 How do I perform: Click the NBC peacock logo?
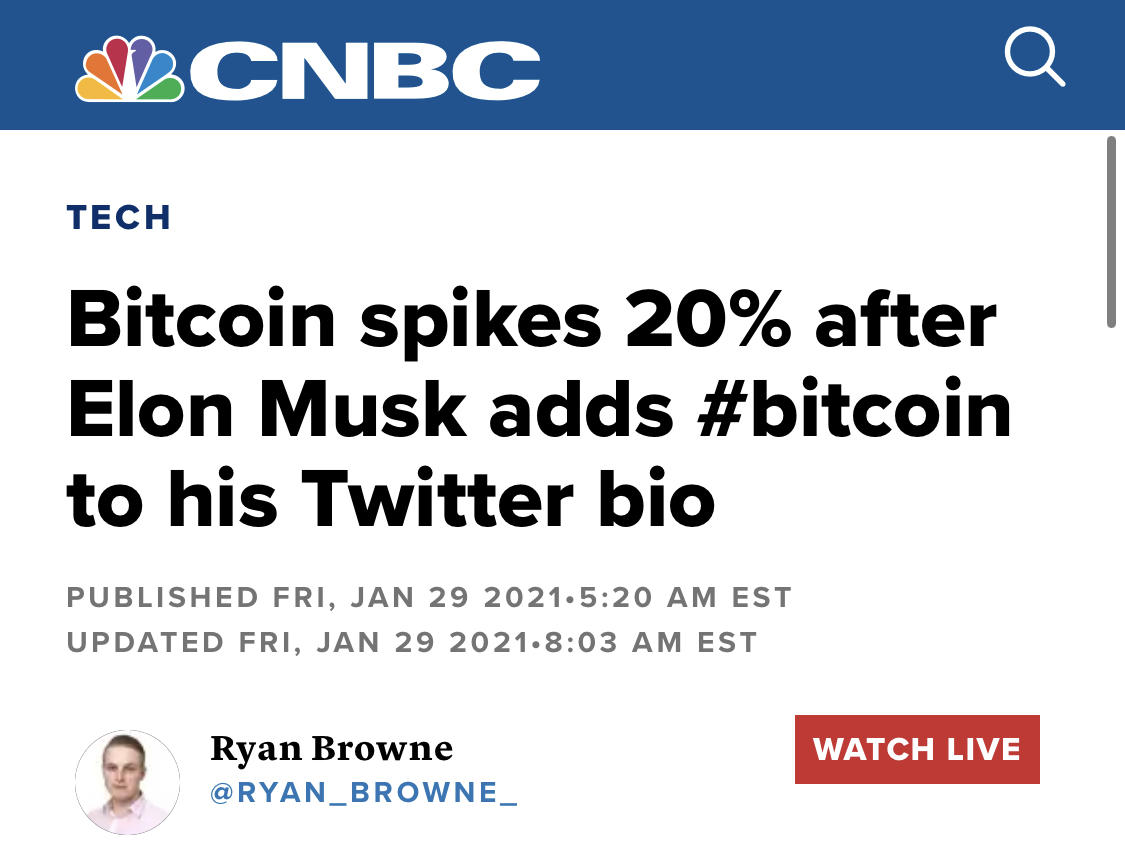click(130, 68)
